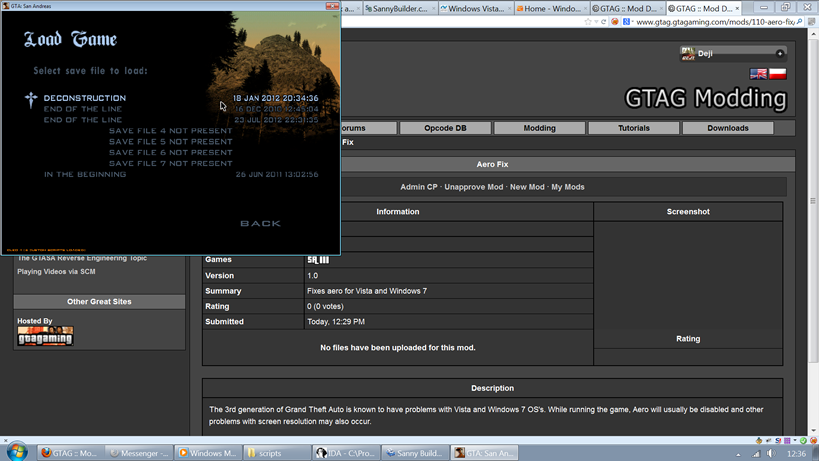Image resolution: width=819 pixels, height=461 pixels.
Task: Expand the Deji user menu plus button
Action: (780, 53)
